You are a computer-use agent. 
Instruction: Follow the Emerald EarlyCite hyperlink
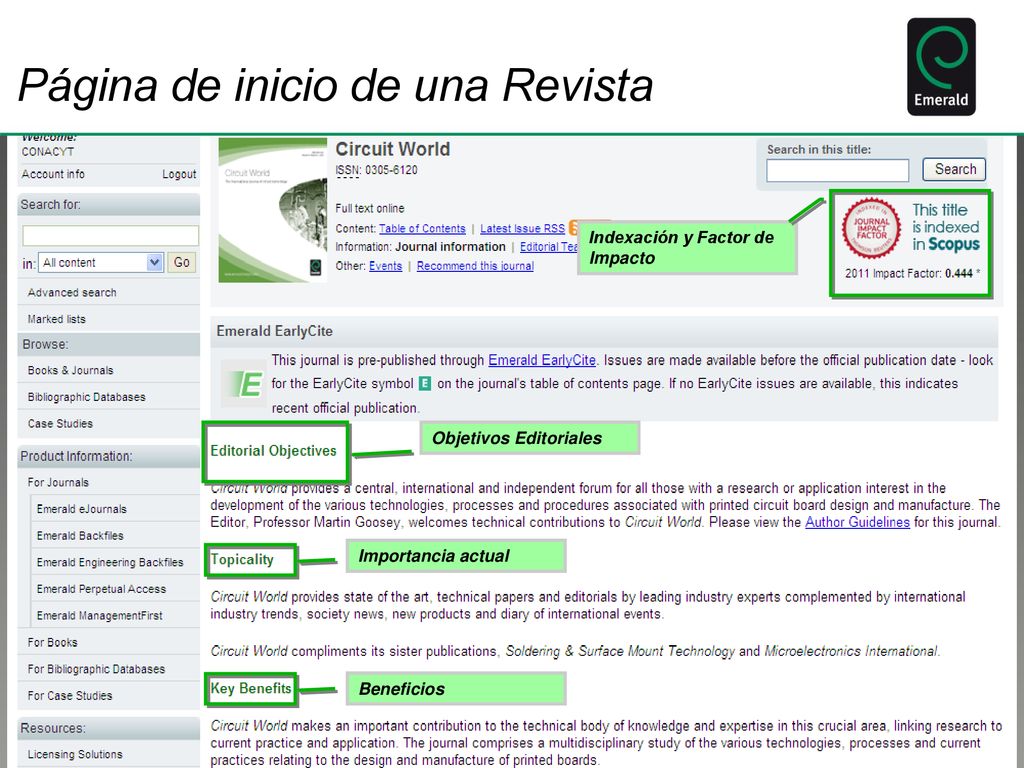pyautogui.click(x=542, y=360)
